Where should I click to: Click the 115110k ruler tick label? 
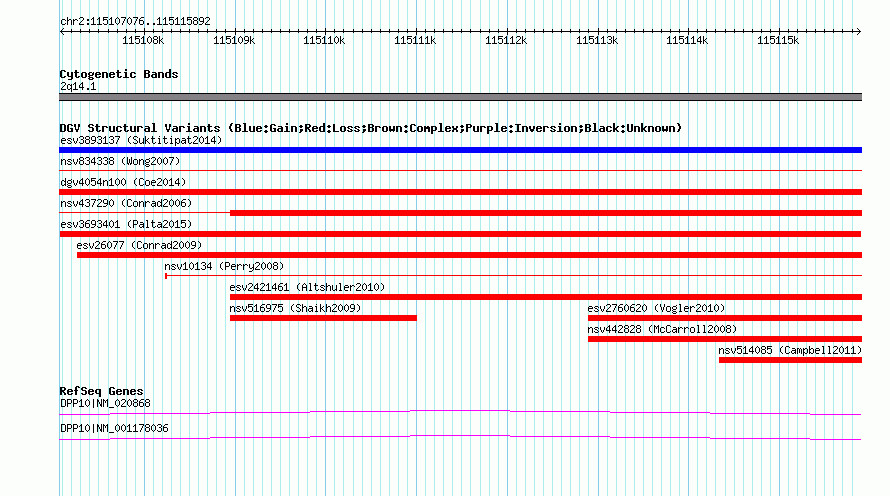(324, 40)
